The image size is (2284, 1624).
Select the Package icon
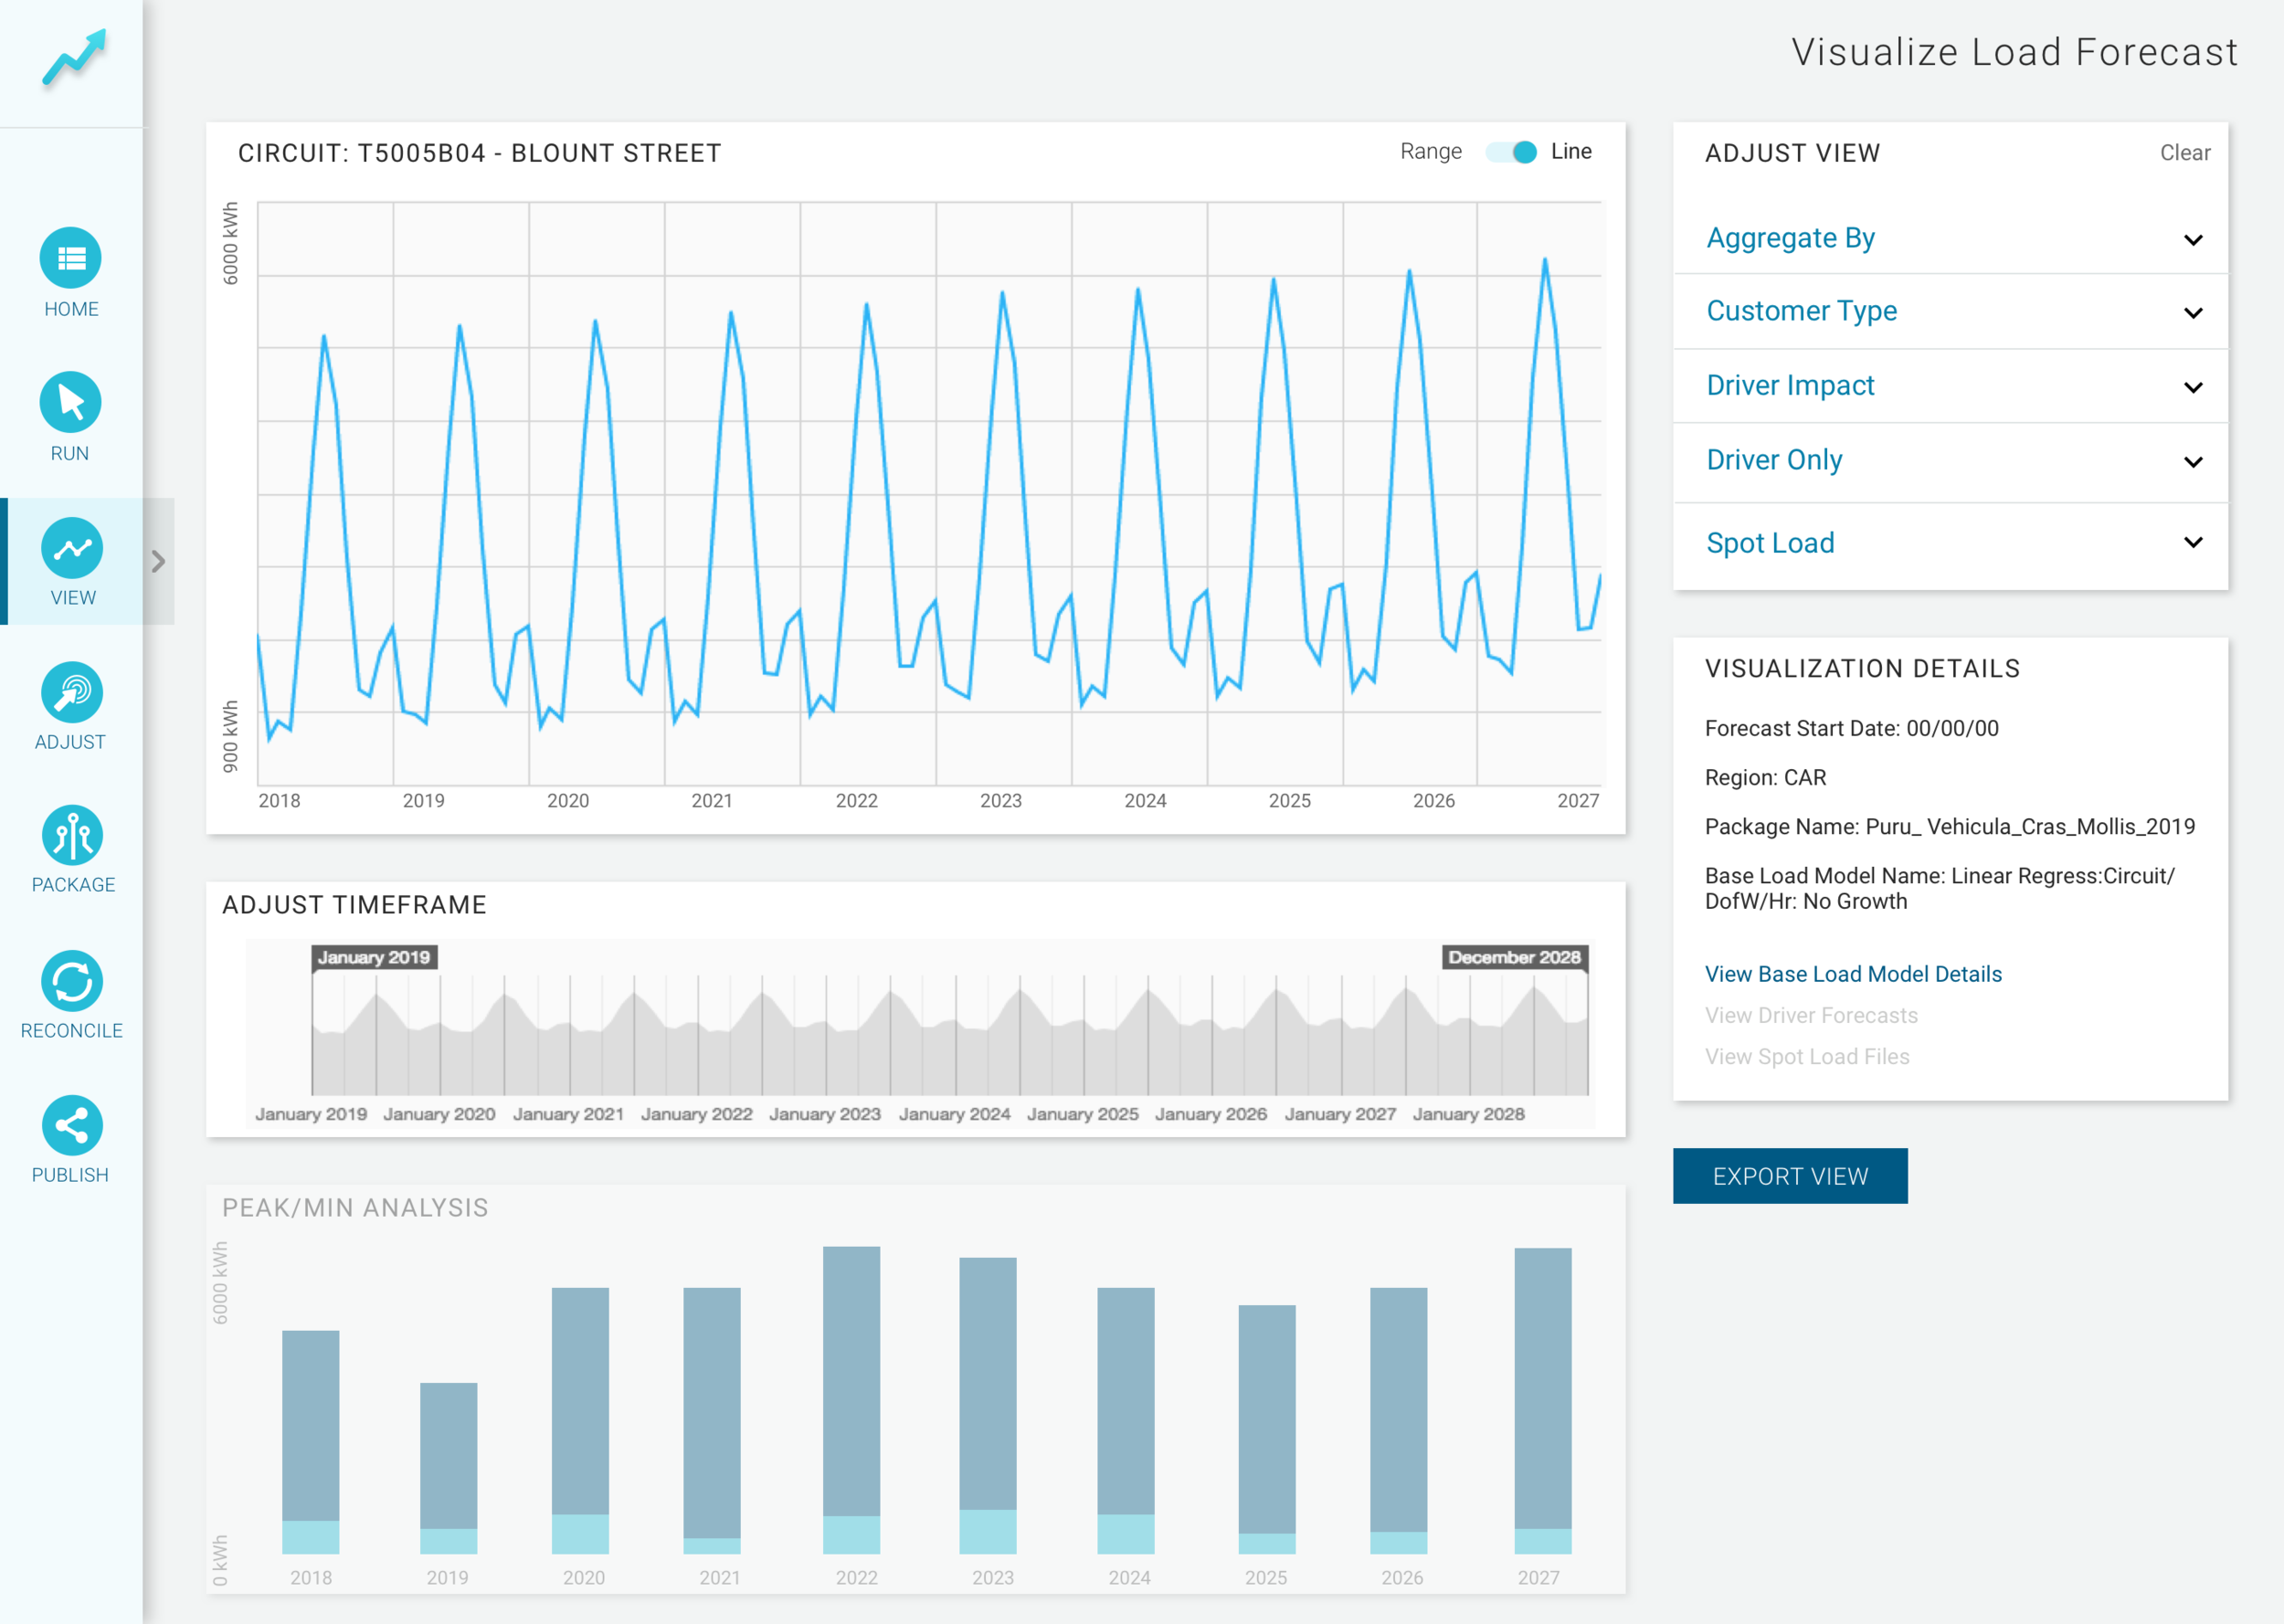[71, 836]
